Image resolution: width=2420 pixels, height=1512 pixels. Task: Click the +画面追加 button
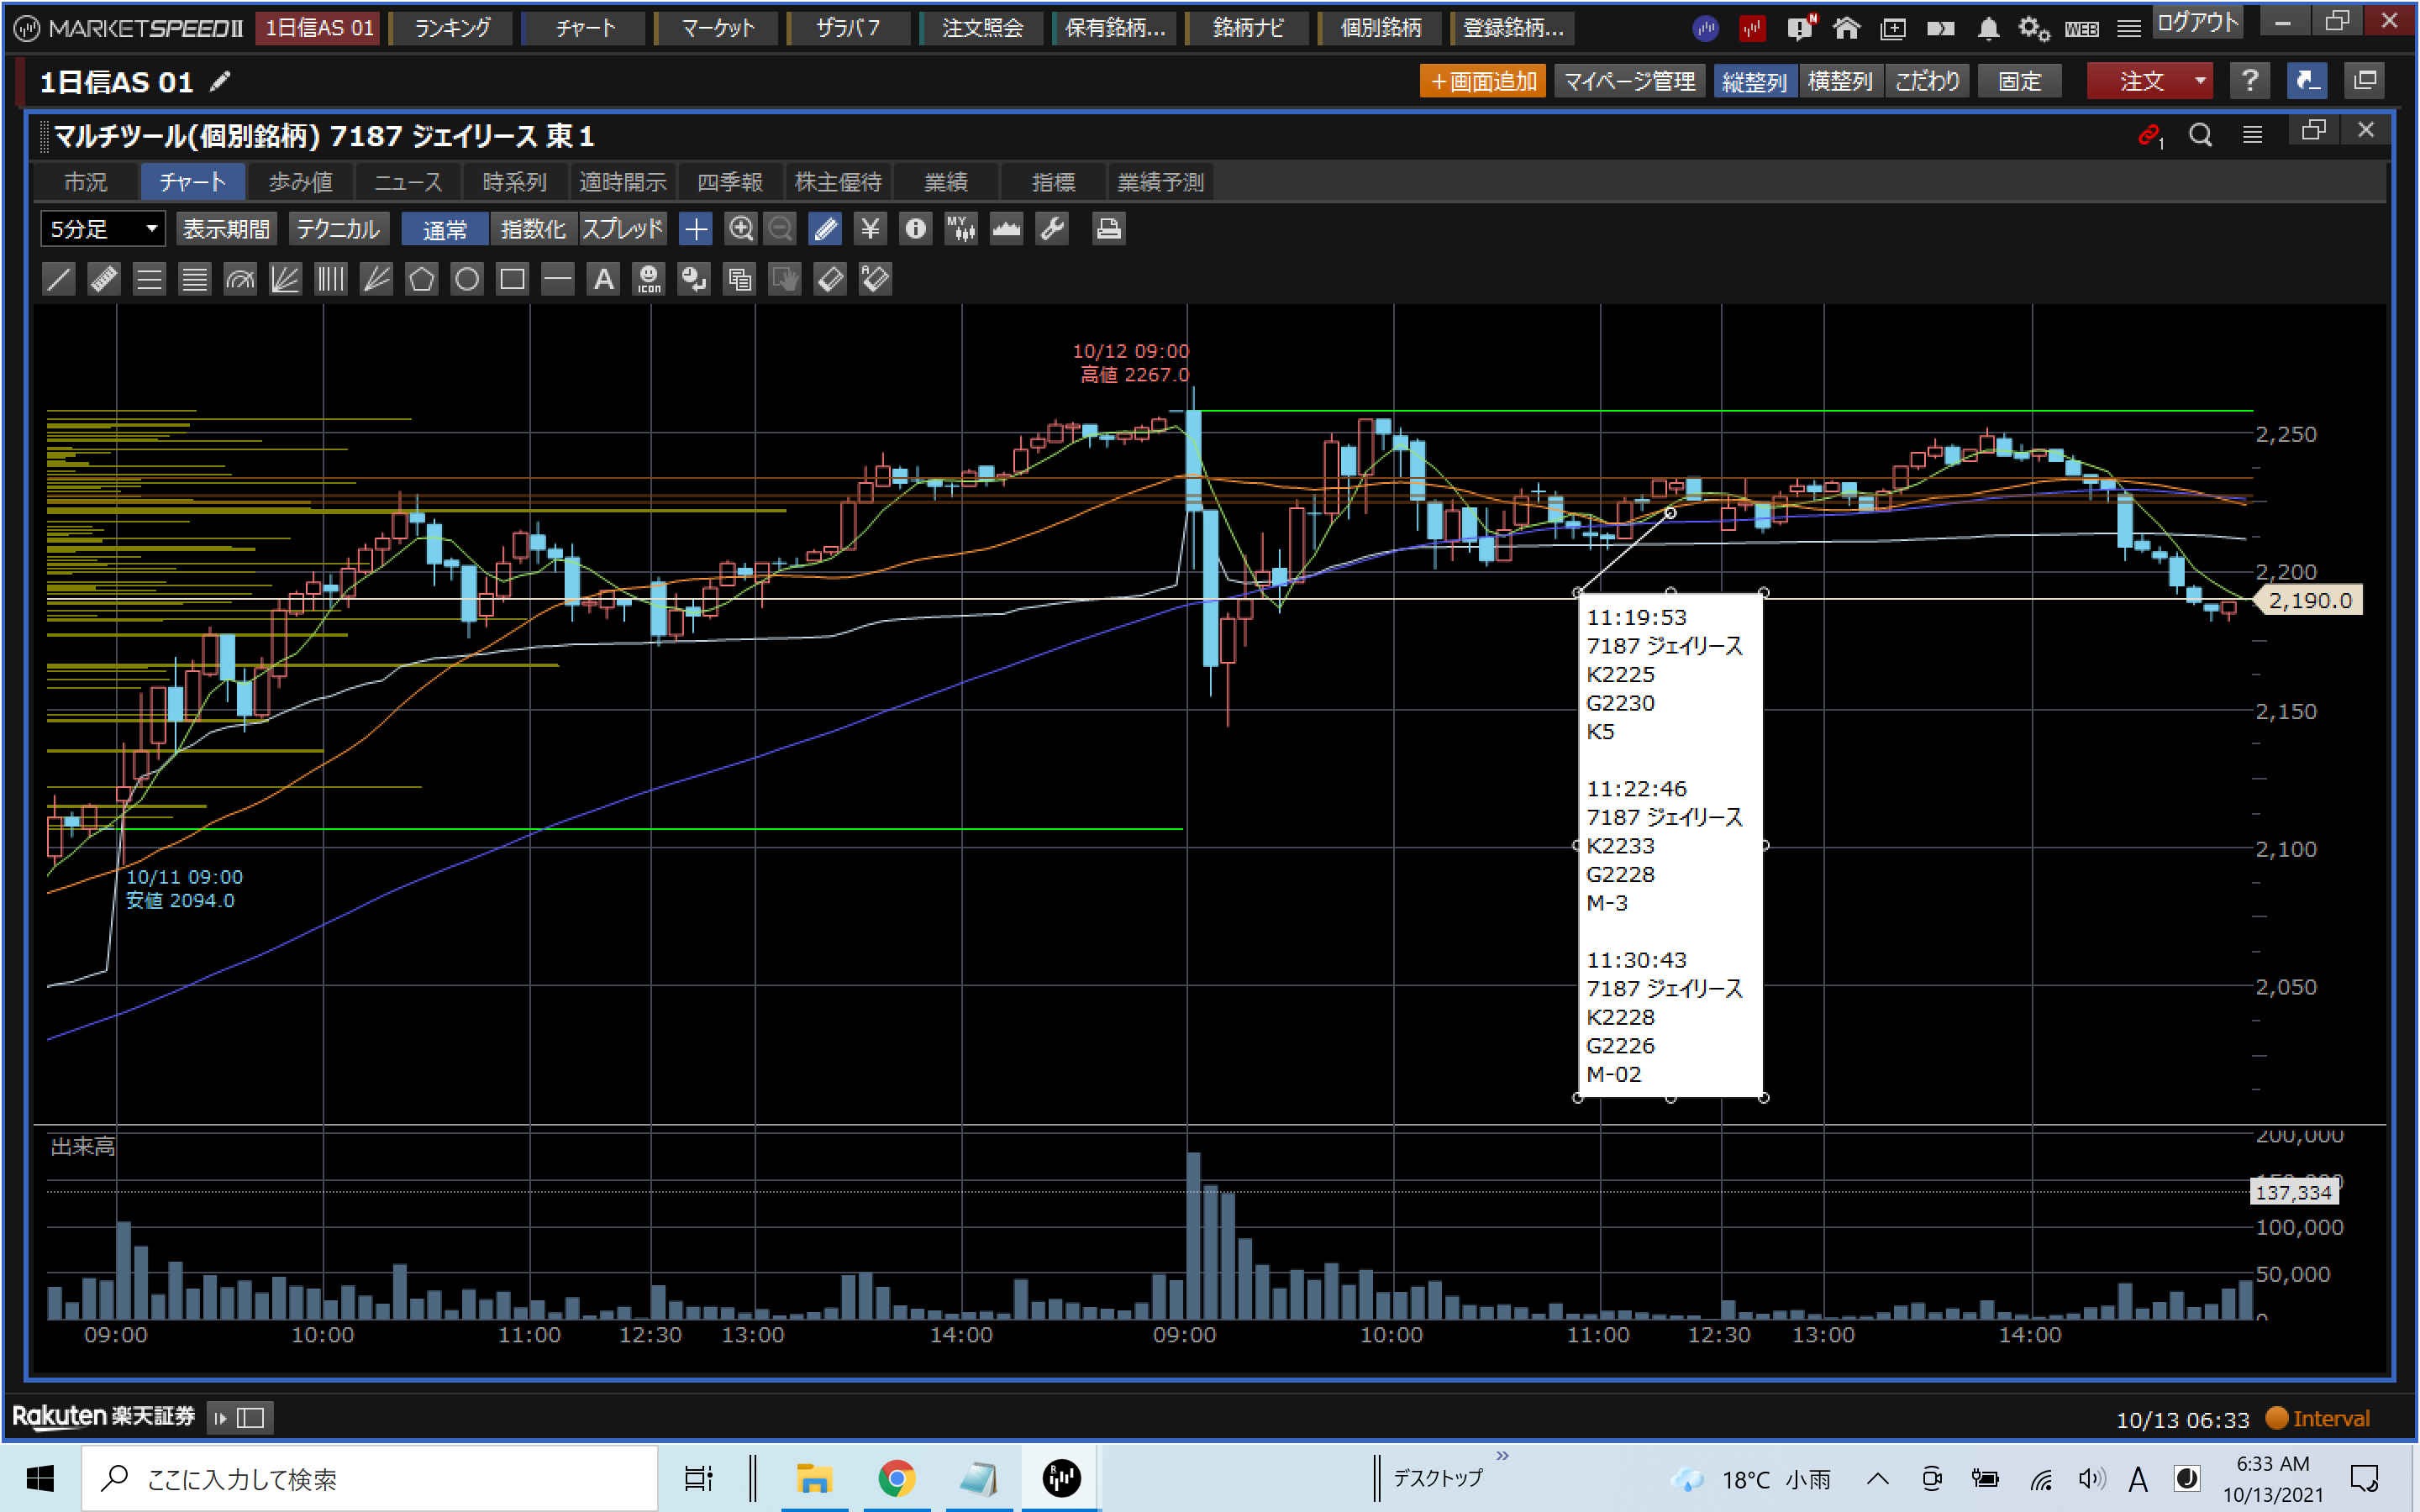[x=1482, y=81]
